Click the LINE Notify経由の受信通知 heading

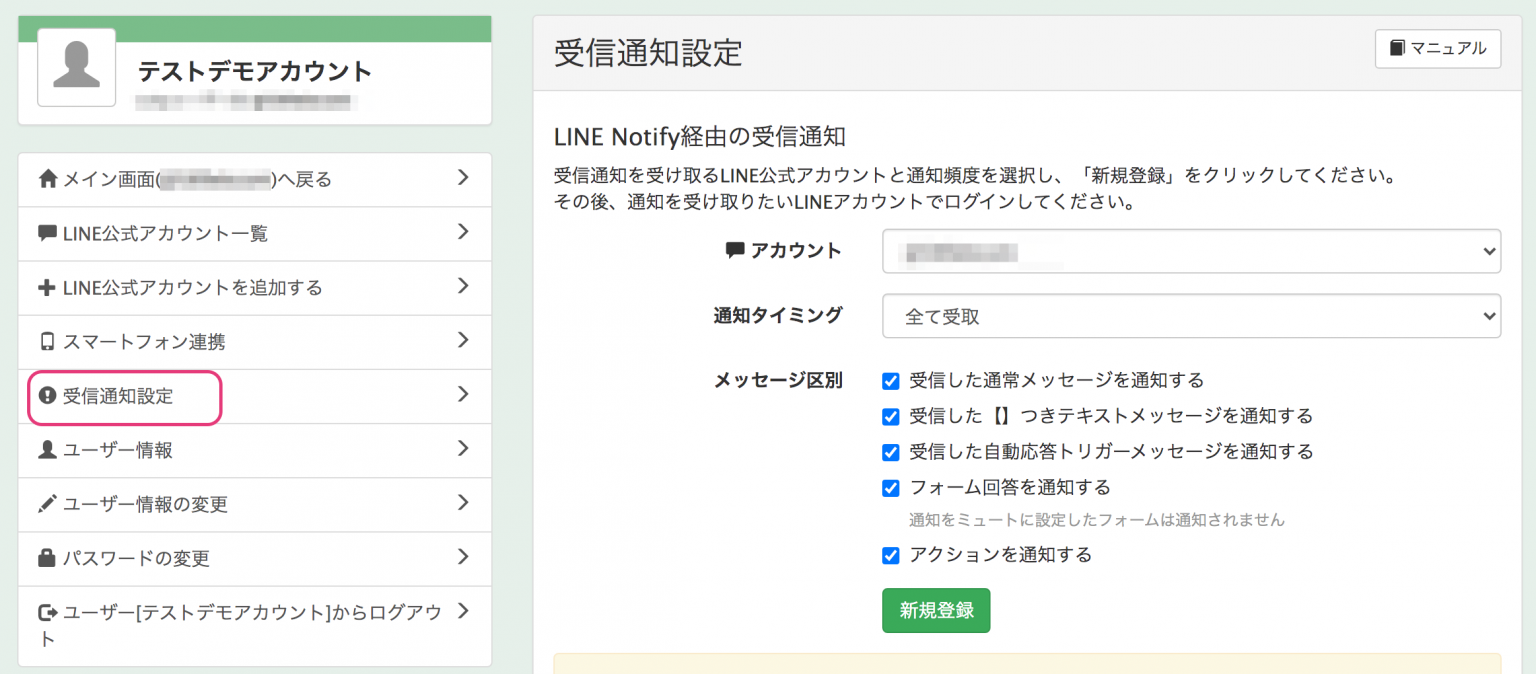(700, 136)
